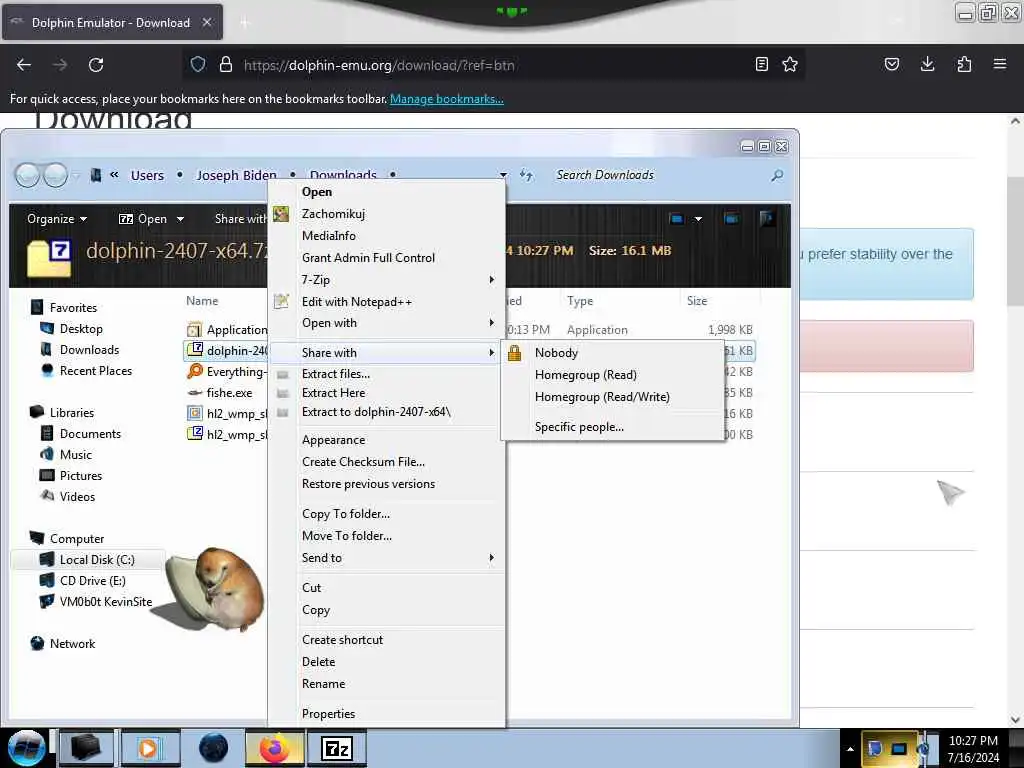This screenshot has height=768, width=1024.
Task: Reload the Dolphin download page
Action: [x=96, y=65]
